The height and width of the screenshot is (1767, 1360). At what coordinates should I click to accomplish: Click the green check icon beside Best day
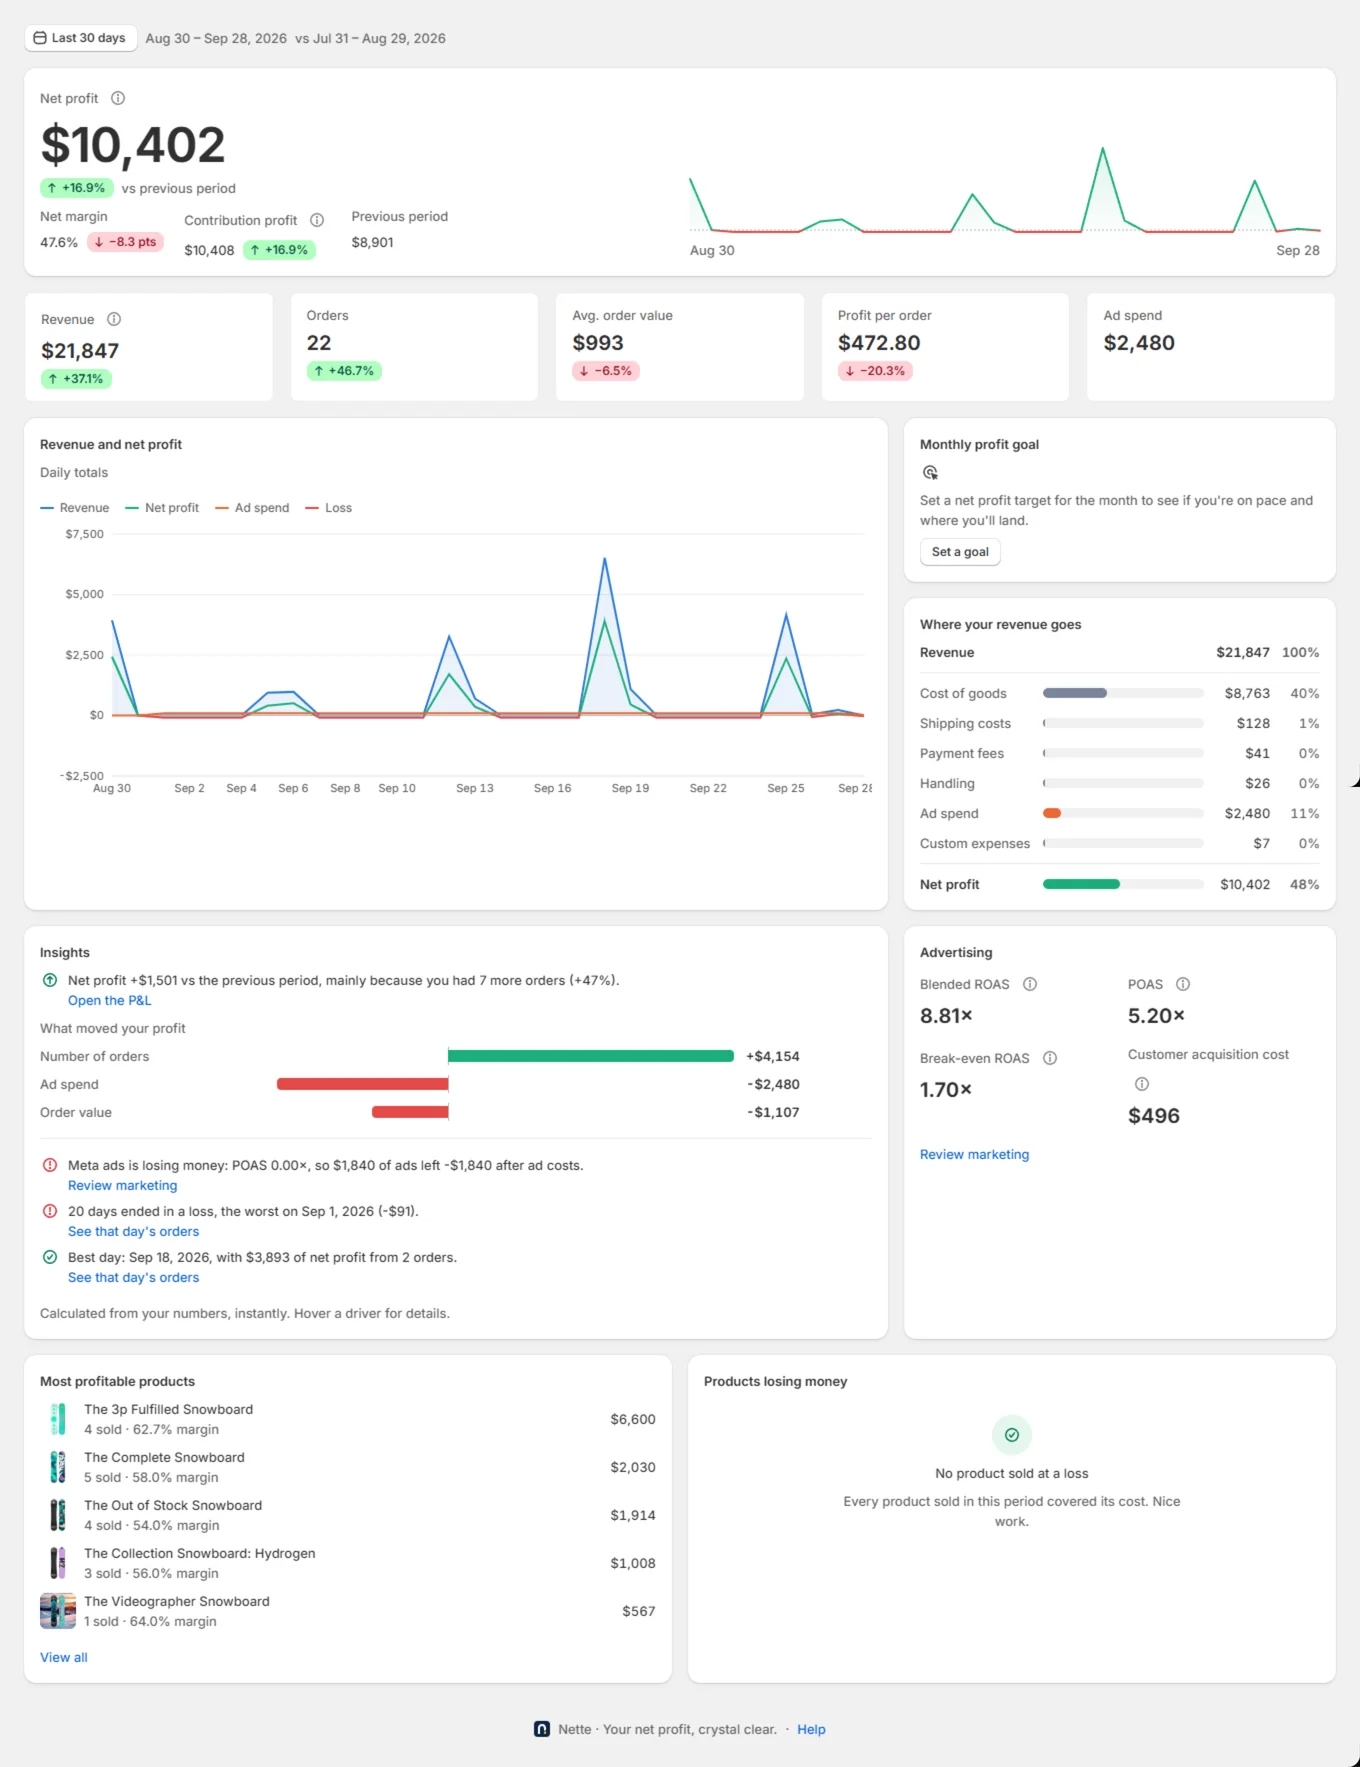click(x=50, y=1257)
